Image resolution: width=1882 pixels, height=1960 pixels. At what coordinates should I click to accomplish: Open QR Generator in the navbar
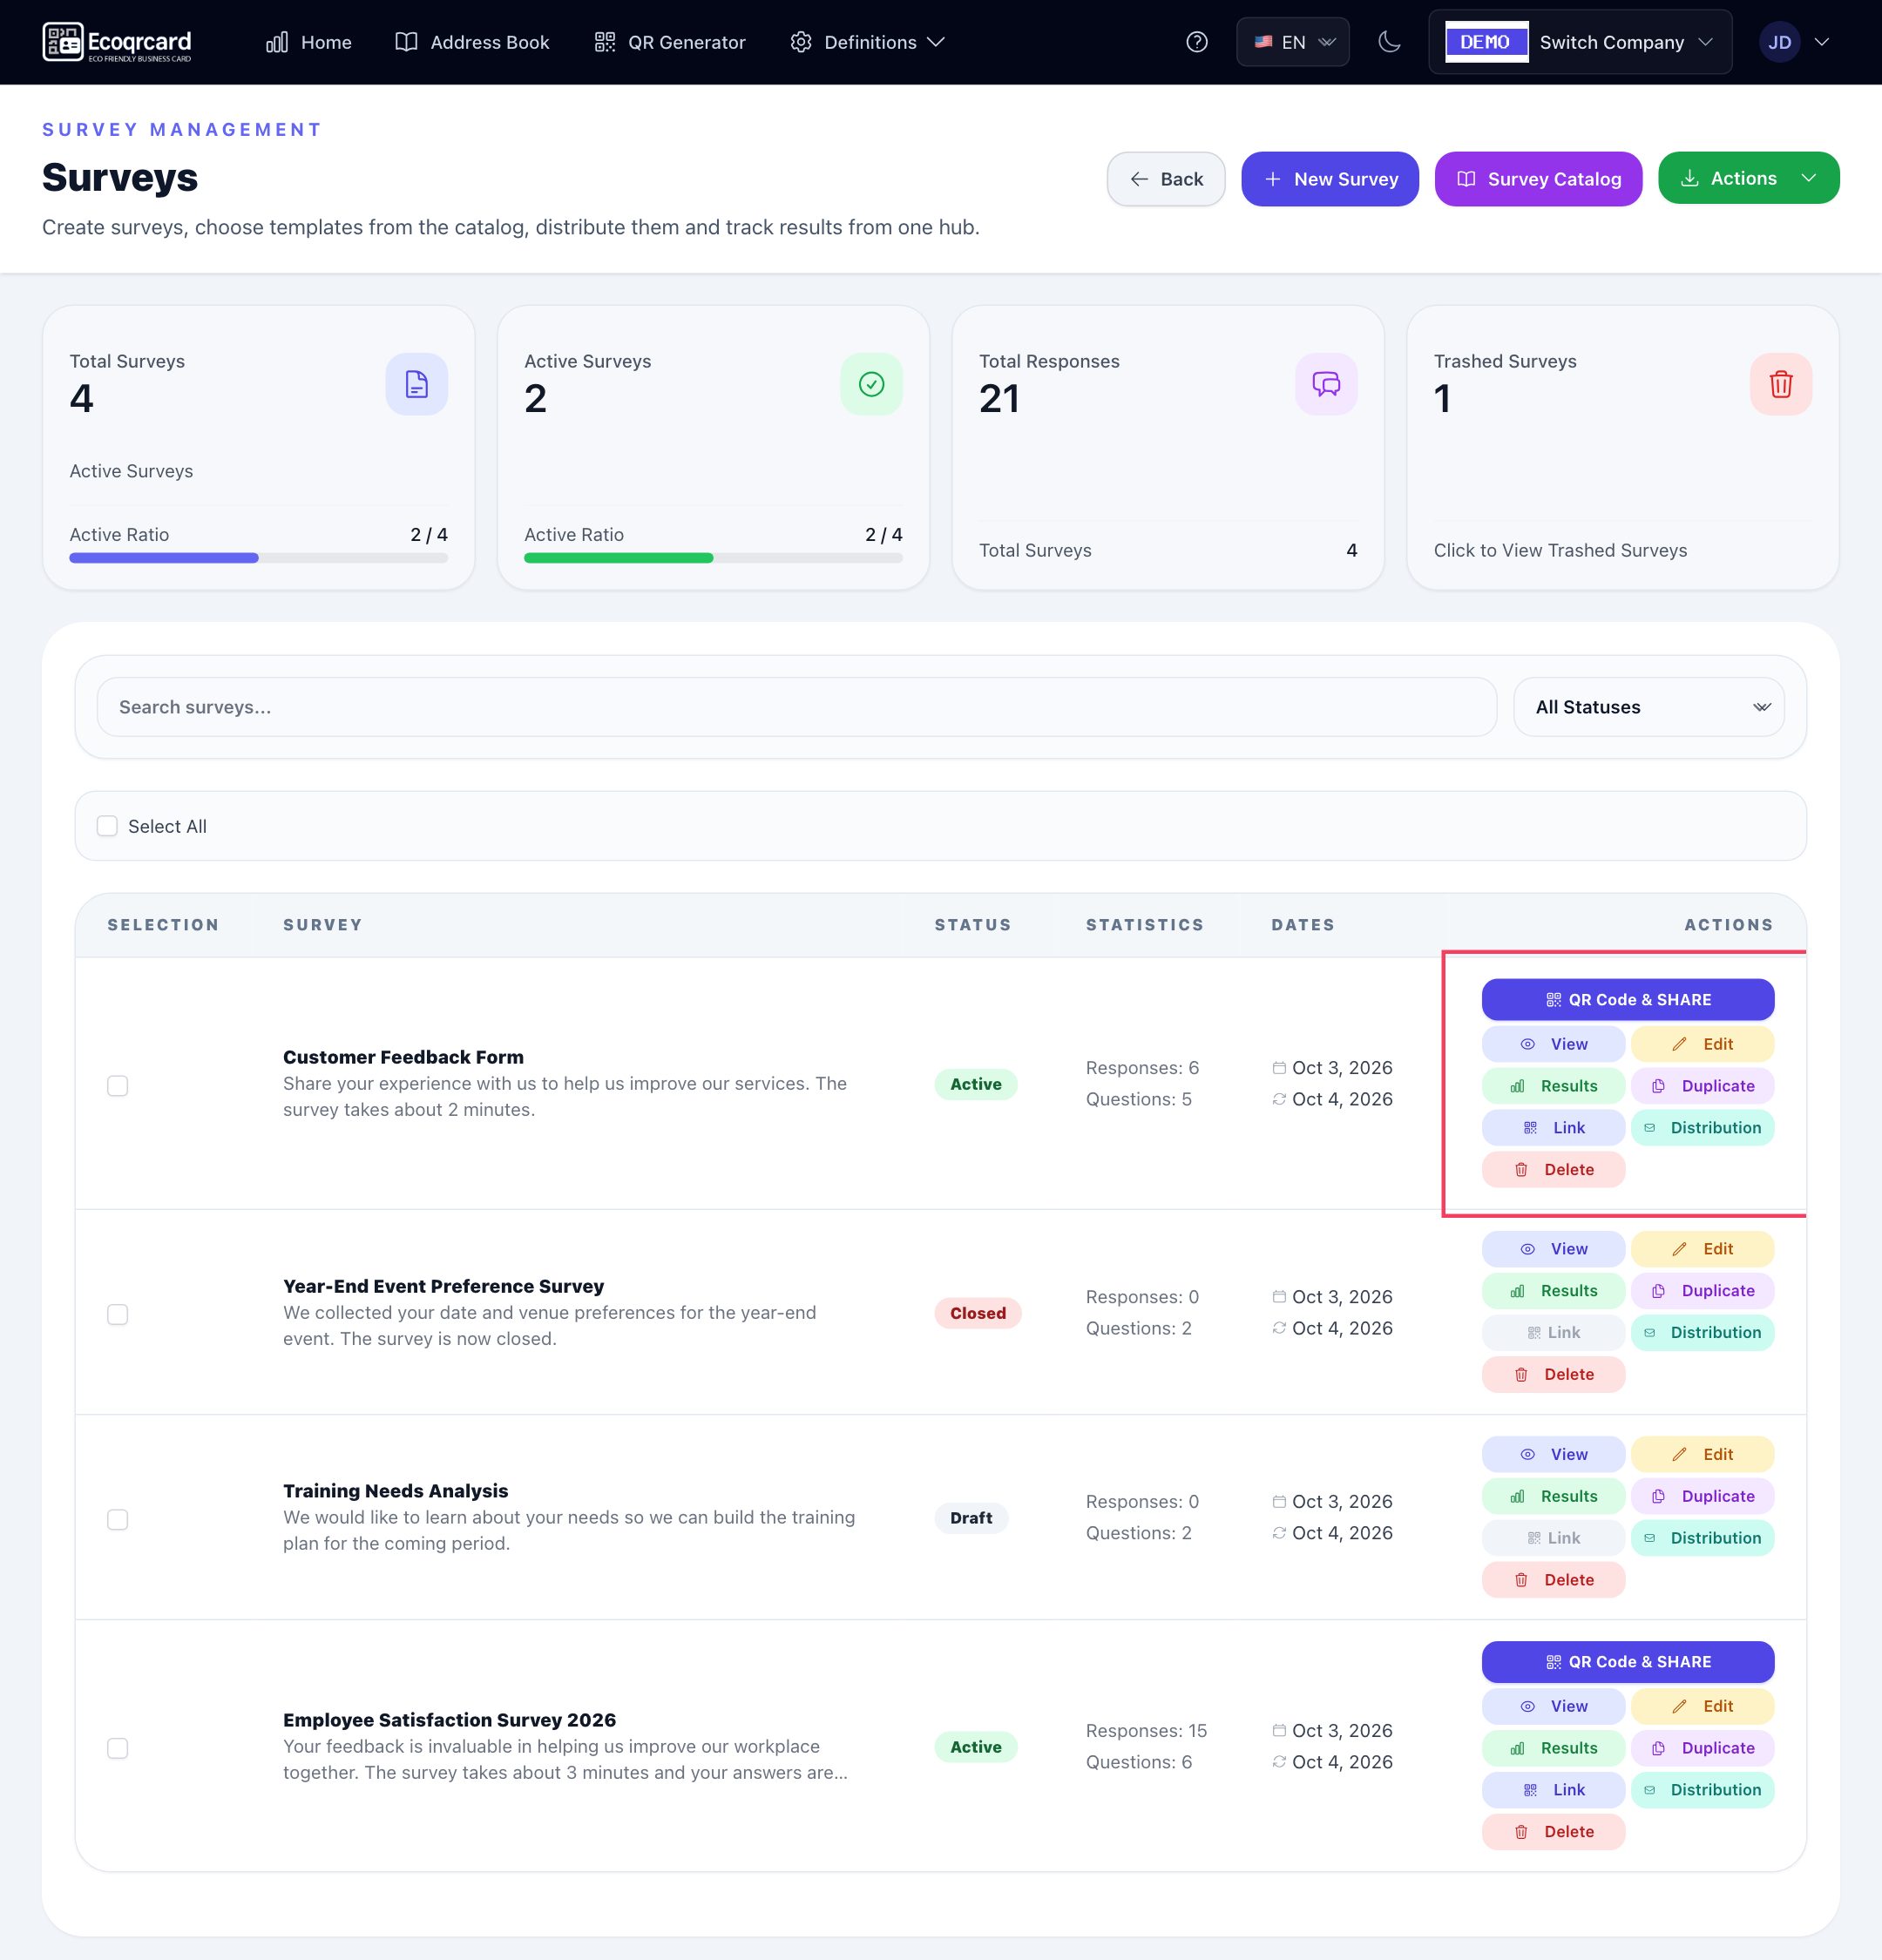[670, 42]
